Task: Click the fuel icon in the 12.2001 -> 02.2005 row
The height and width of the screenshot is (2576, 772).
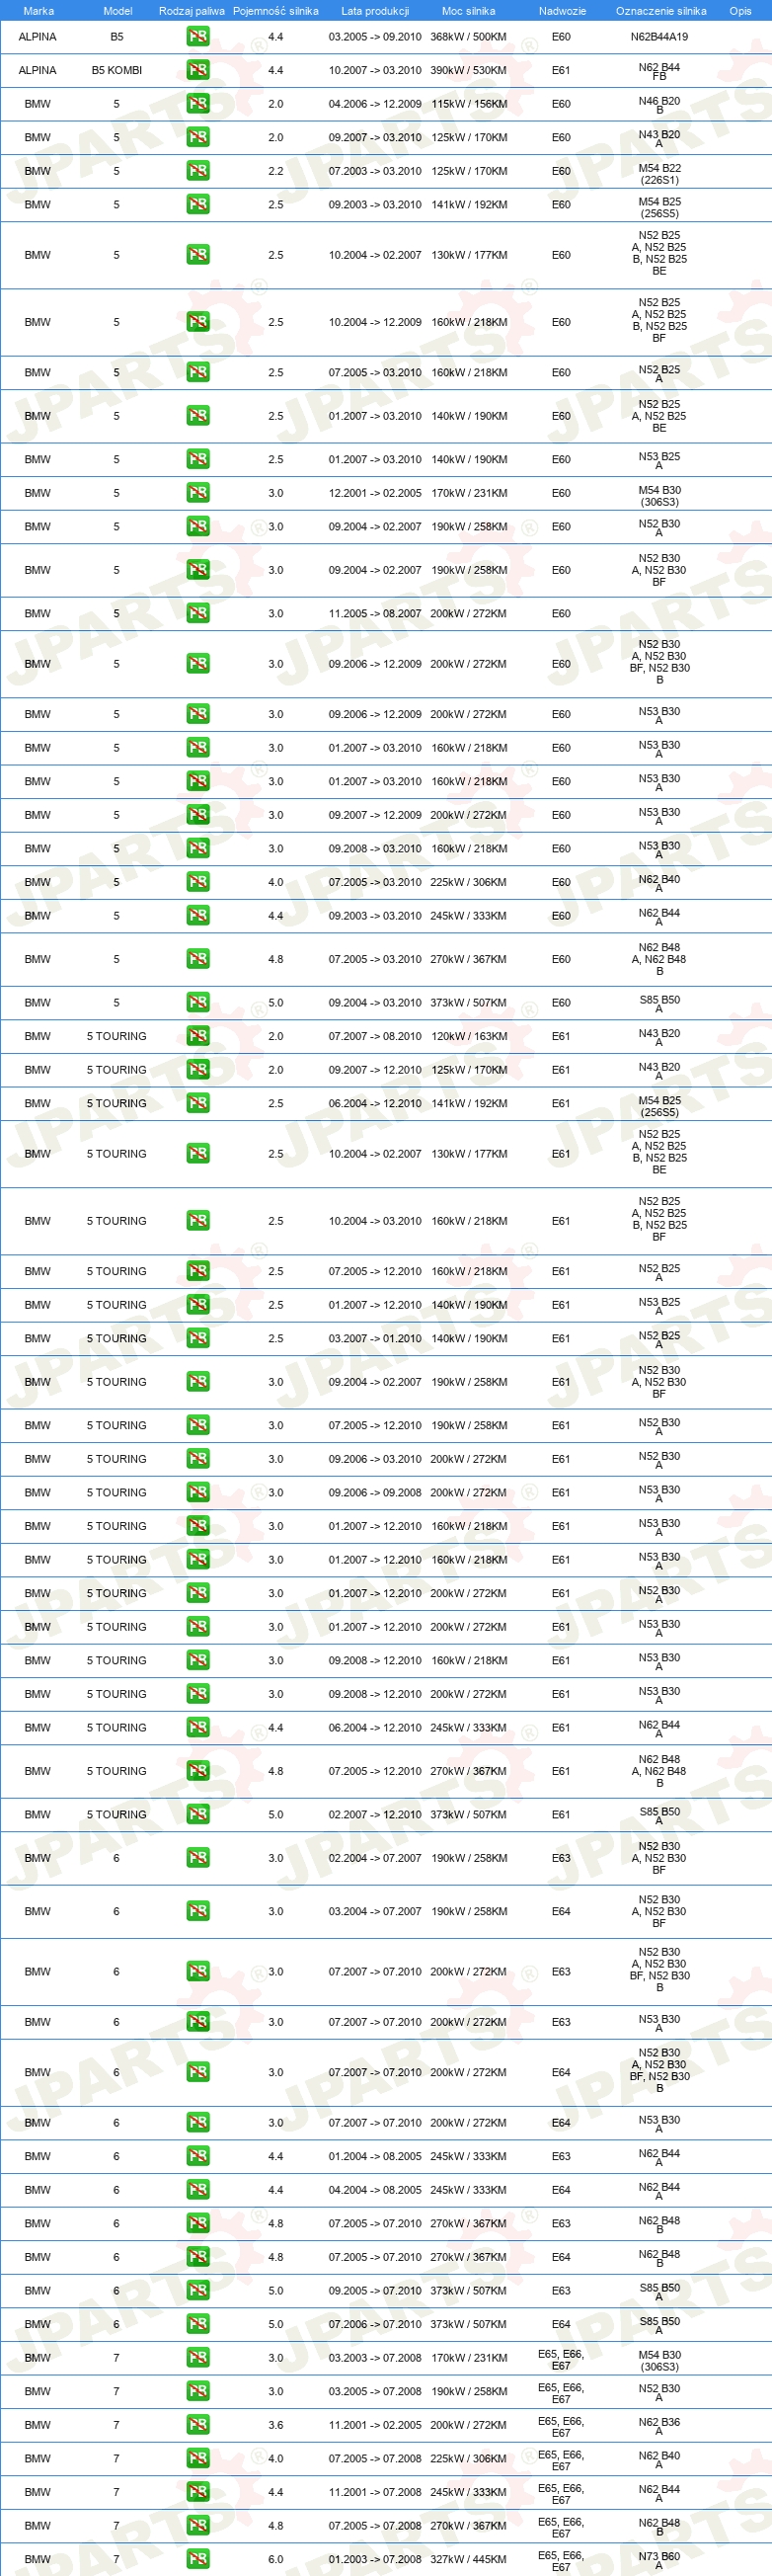Action: click(x=198, y=493)
